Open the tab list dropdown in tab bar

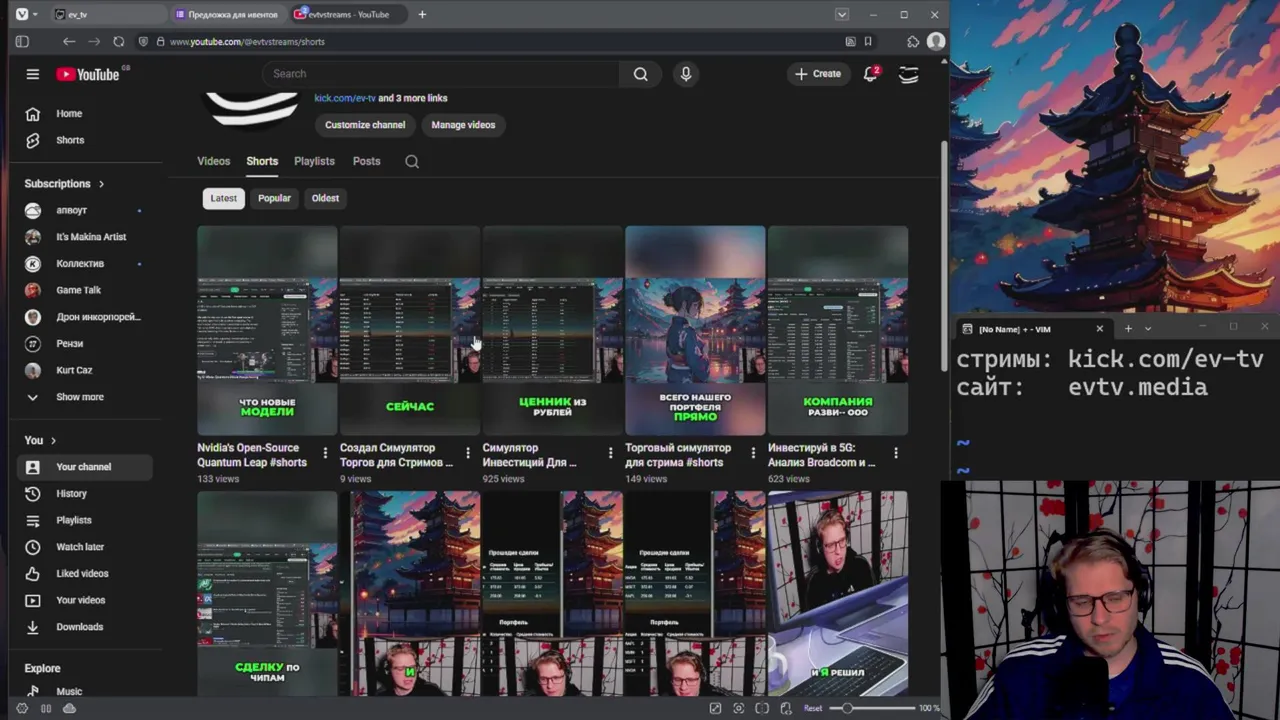842,14
